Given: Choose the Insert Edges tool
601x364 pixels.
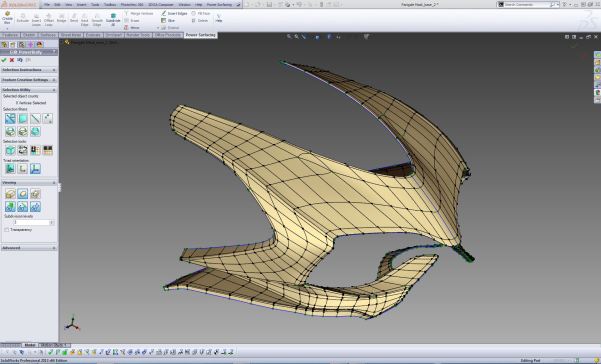Looking at the screenshot, I should point(174,13).
